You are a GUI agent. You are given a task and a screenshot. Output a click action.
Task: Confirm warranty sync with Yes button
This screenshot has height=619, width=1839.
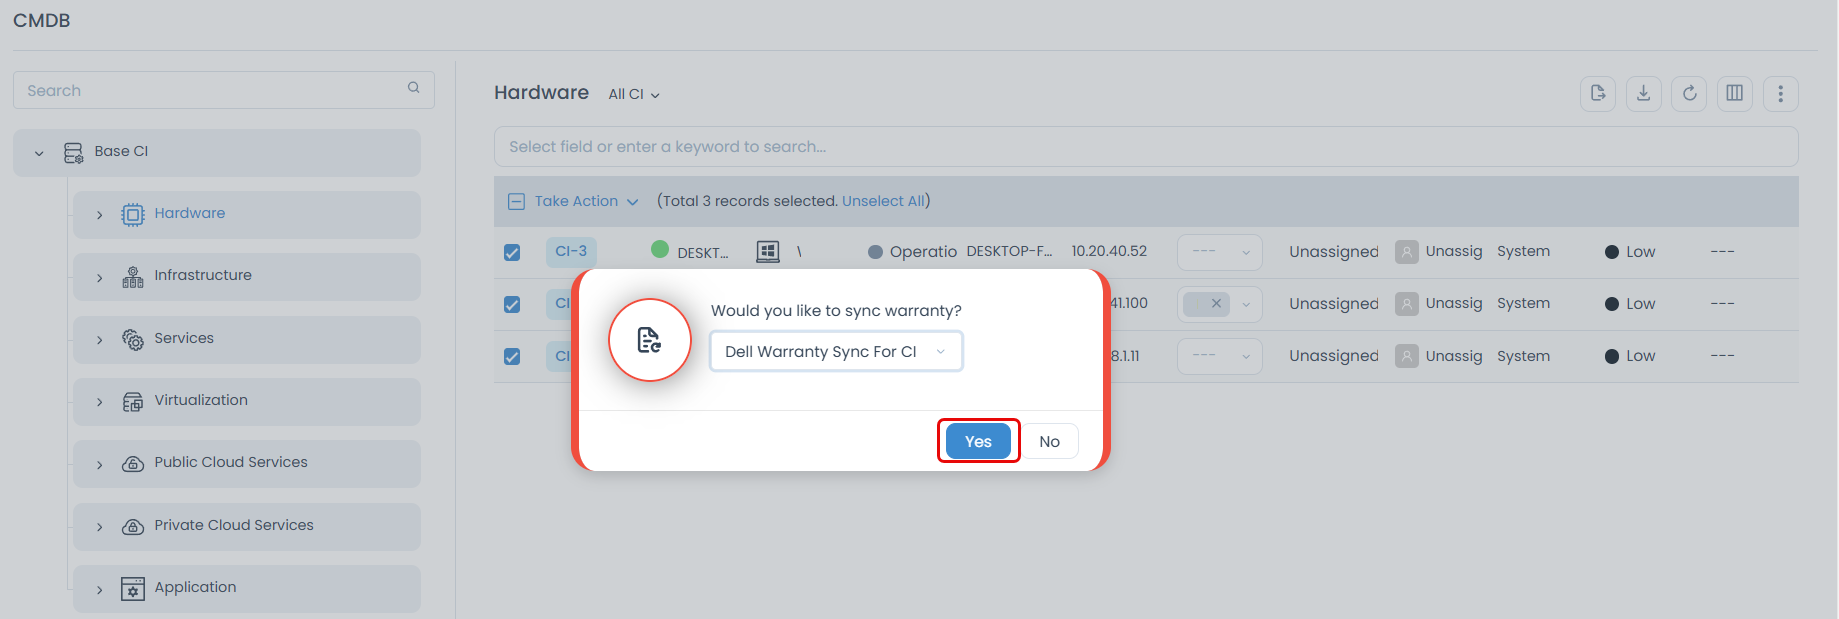[x=977, y=441]
